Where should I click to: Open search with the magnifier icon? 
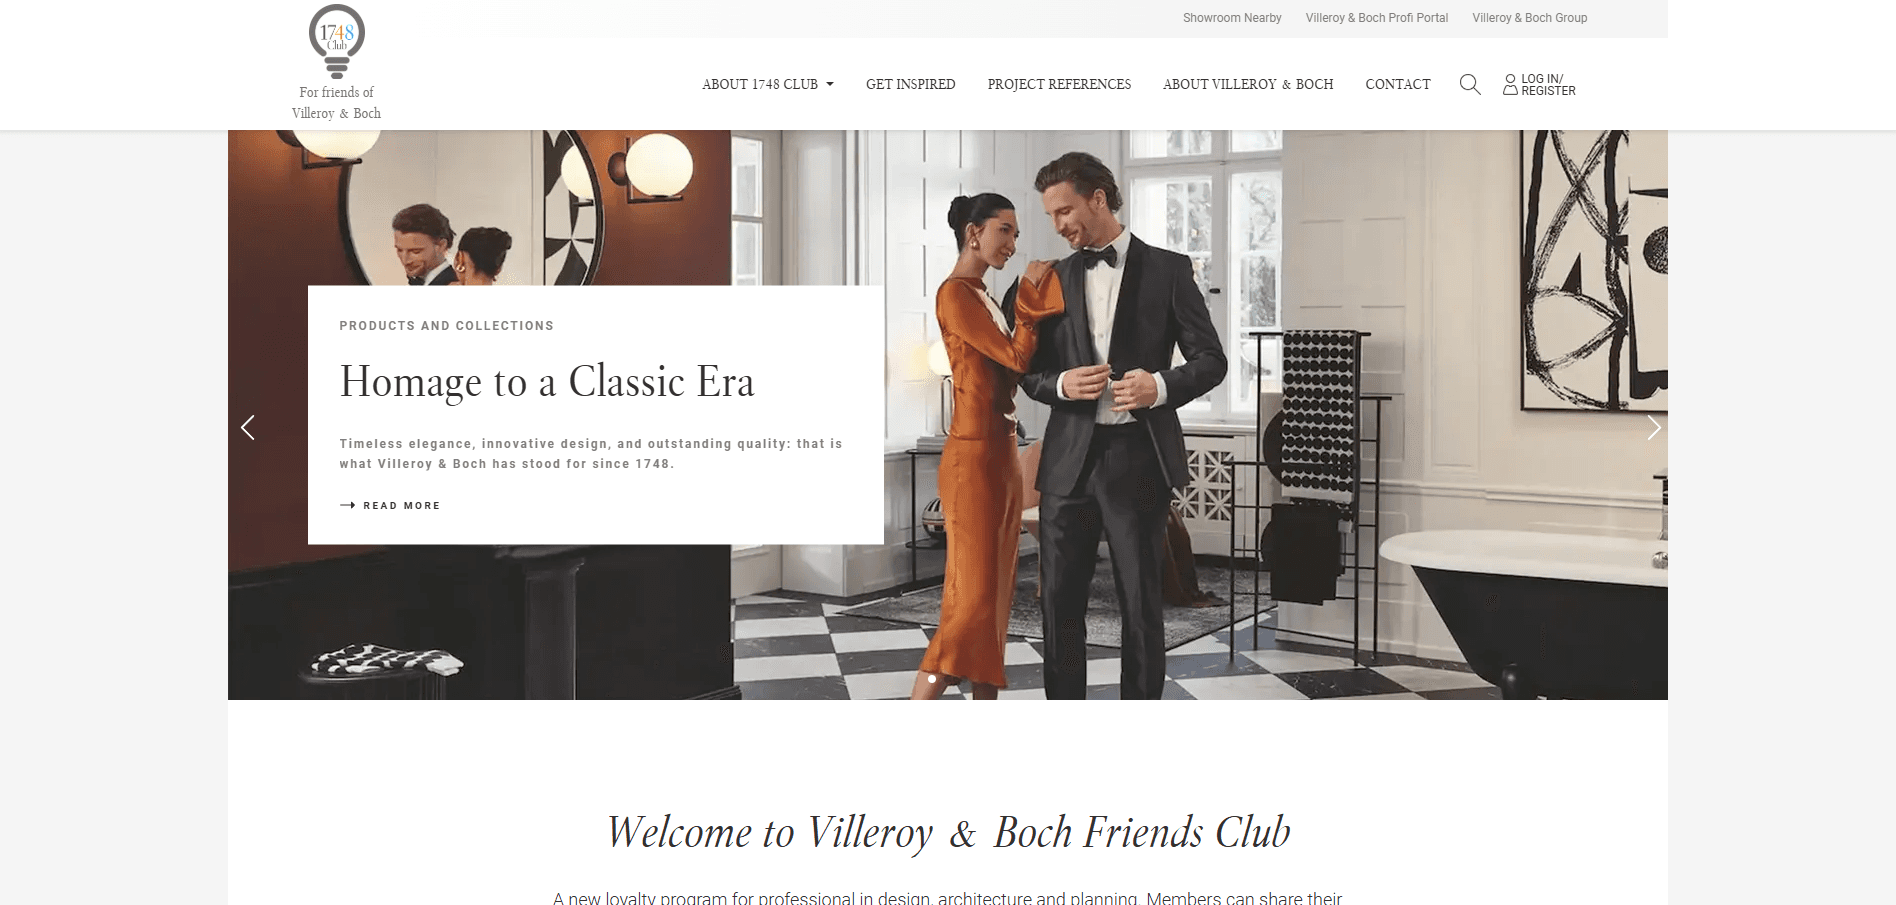pyautogui.click(x=1470, y=85)
